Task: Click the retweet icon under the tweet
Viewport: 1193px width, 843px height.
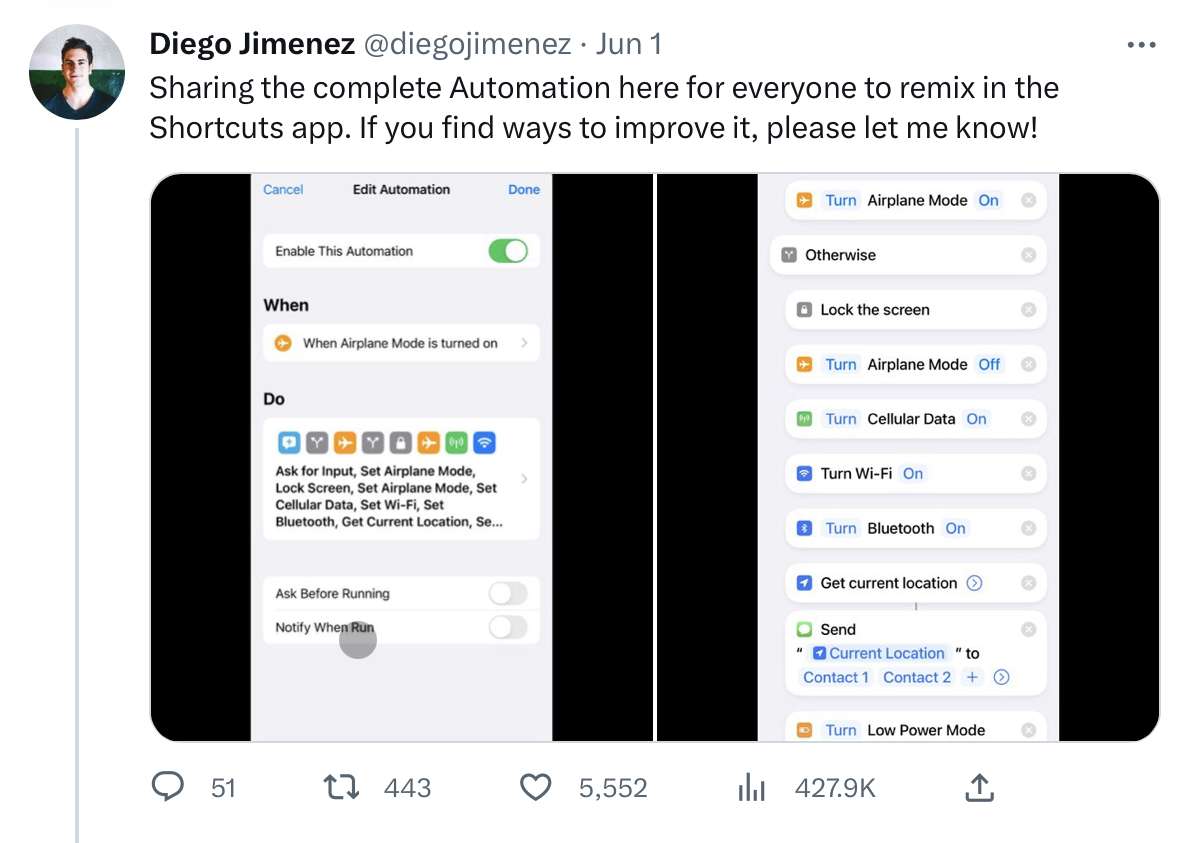Action: click(339, 787)
